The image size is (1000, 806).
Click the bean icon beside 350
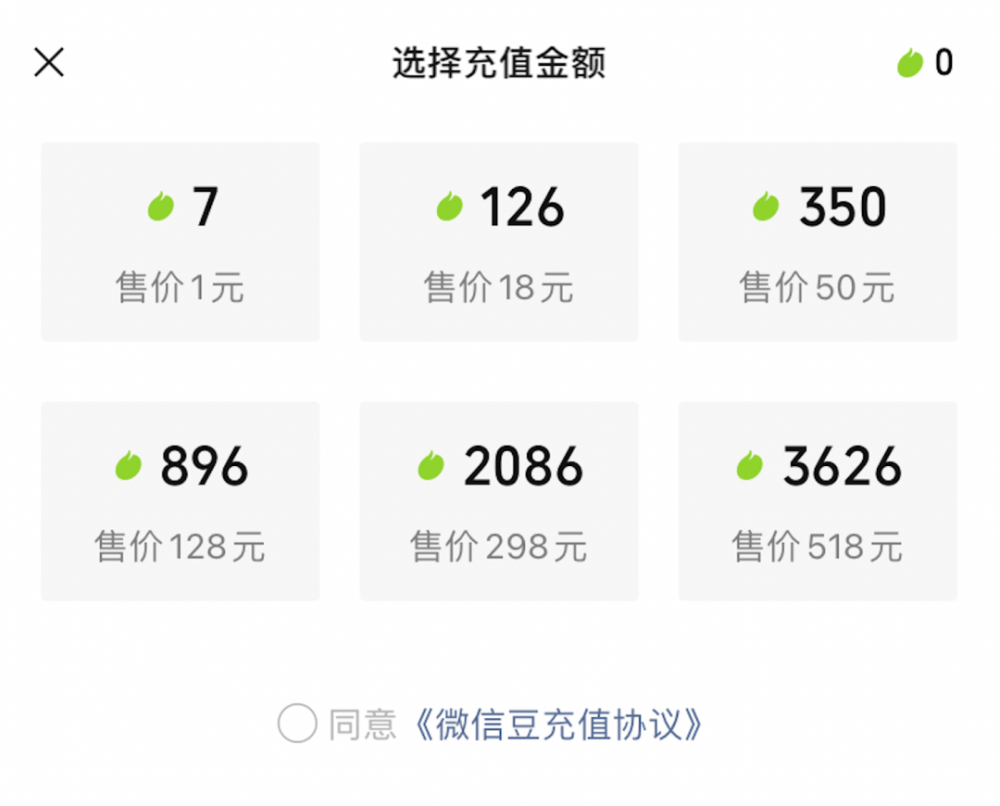tap(766, 207)
